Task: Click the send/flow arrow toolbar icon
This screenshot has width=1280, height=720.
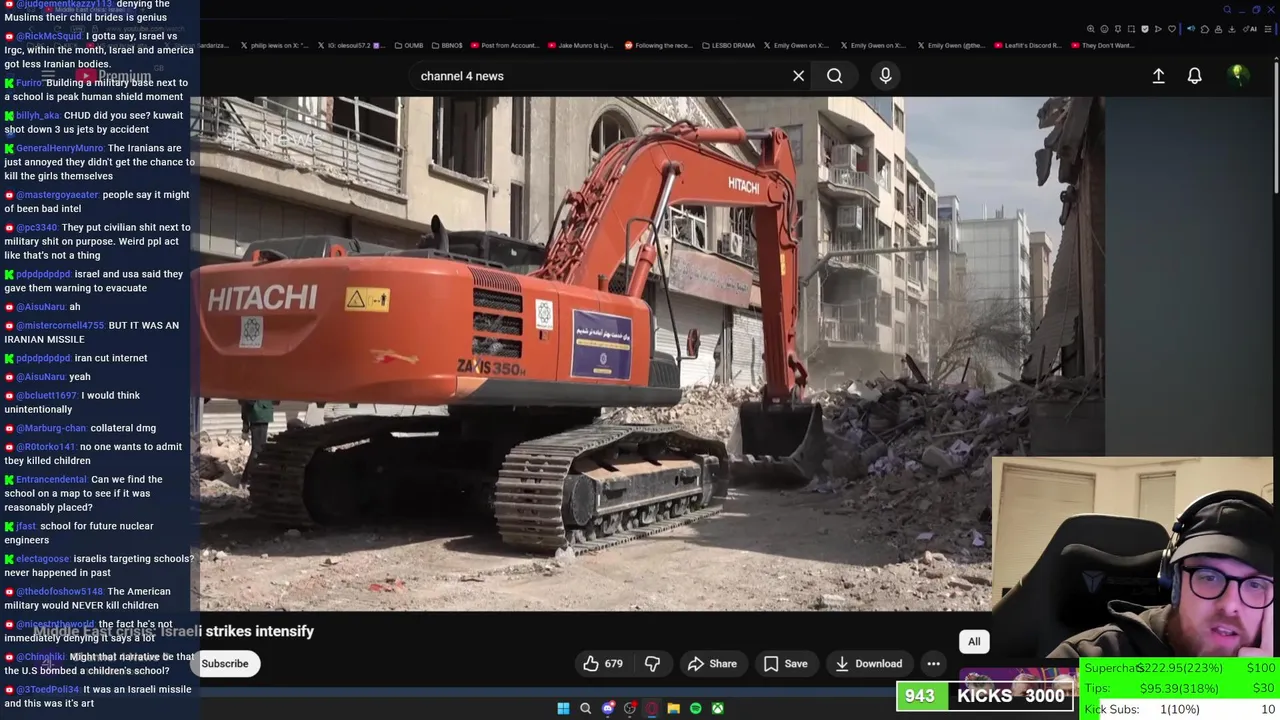Action: (x=1158, y=29)
